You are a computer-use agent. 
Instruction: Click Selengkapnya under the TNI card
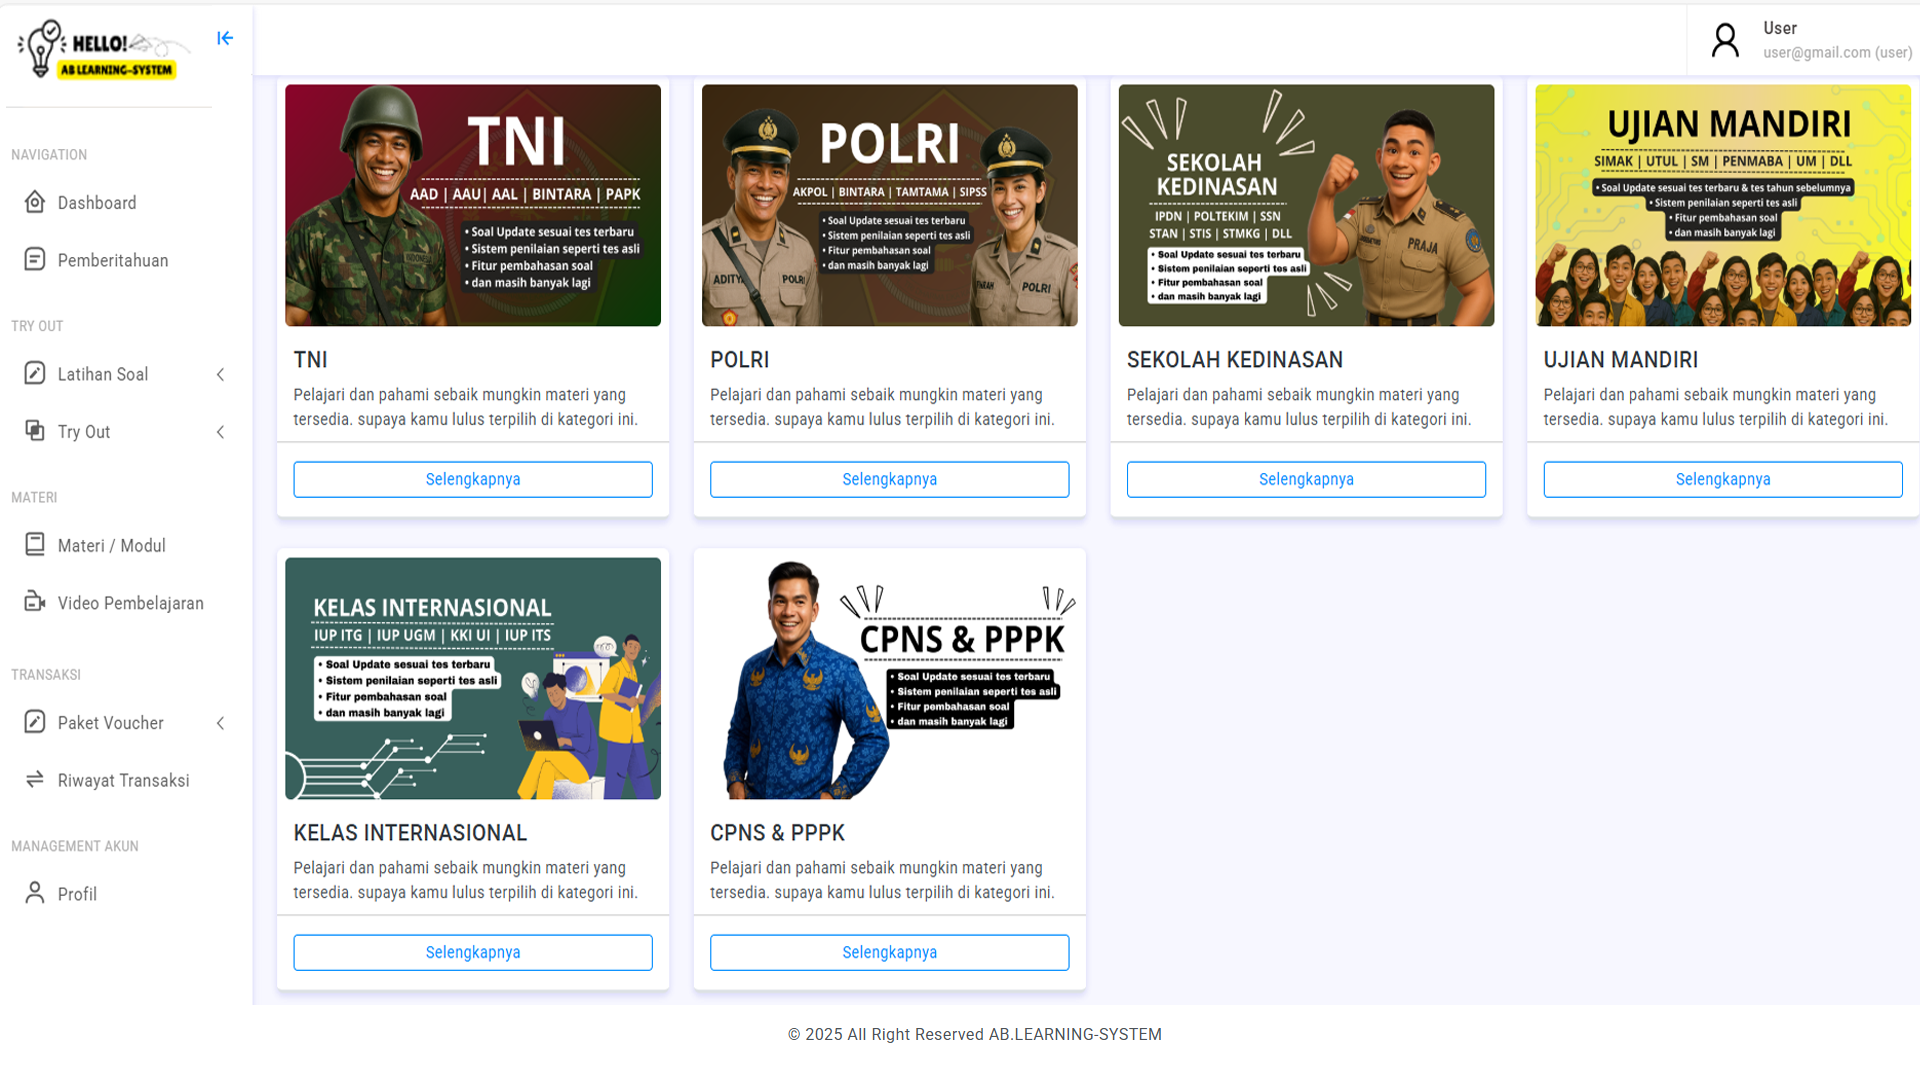coord(473,479)
